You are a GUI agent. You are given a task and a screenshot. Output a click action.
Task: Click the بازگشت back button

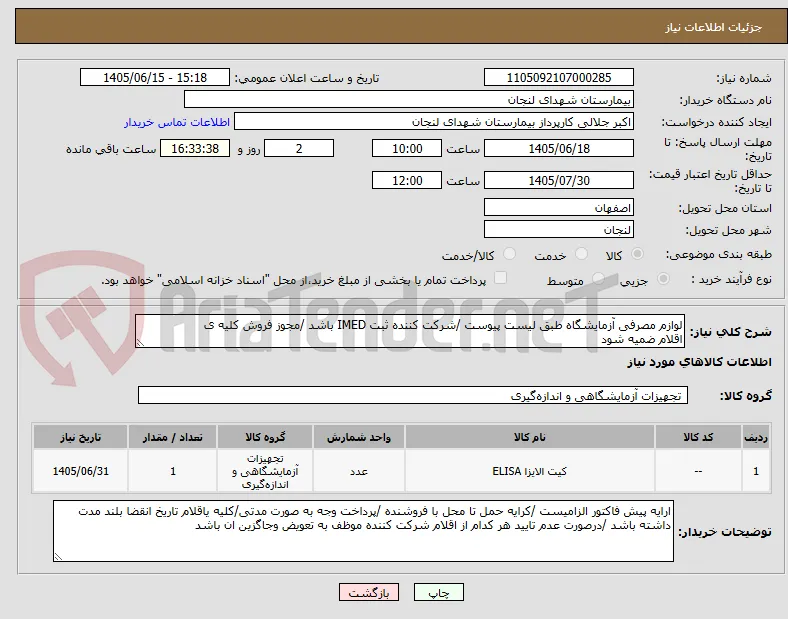click(x=369, y=592)
